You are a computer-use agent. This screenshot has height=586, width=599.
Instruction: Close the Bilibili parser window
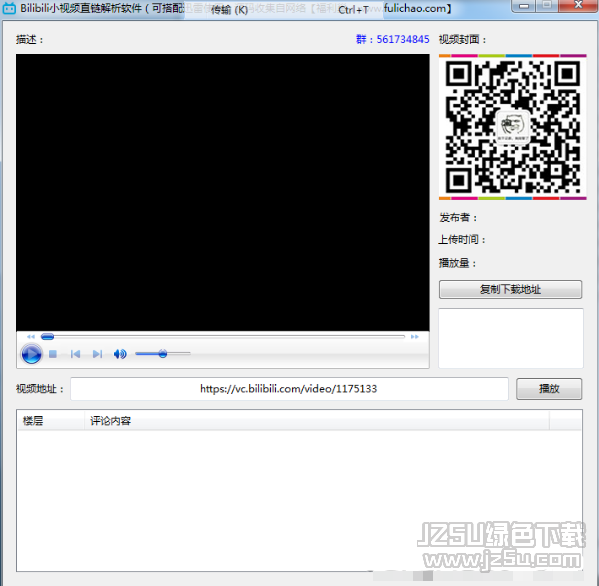(x=578, y=5)
